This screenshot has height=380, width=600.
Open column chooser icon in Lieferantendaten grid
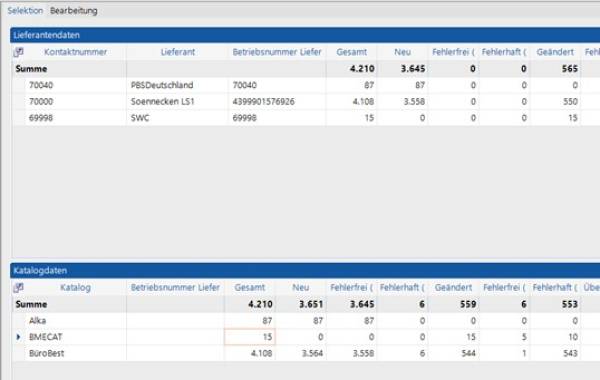pyautogui.click(x=18, y=52)
